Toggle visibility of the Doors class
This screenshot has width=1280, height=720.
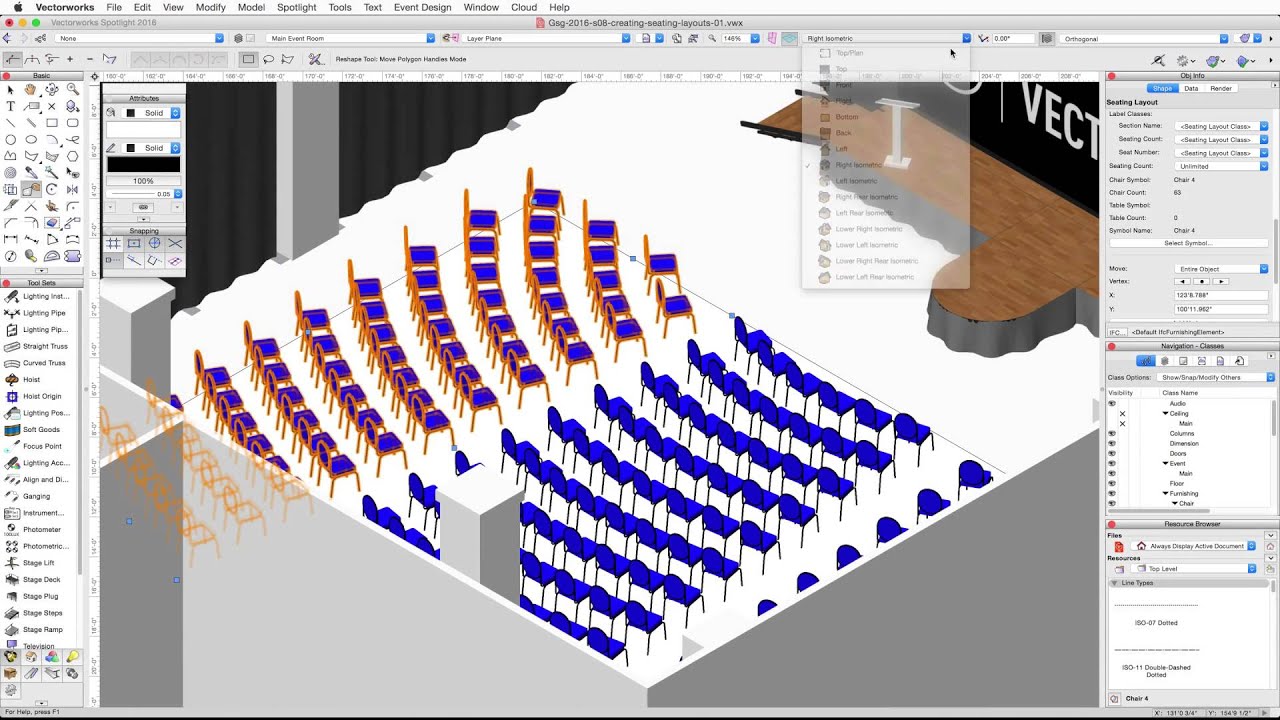1112,453
